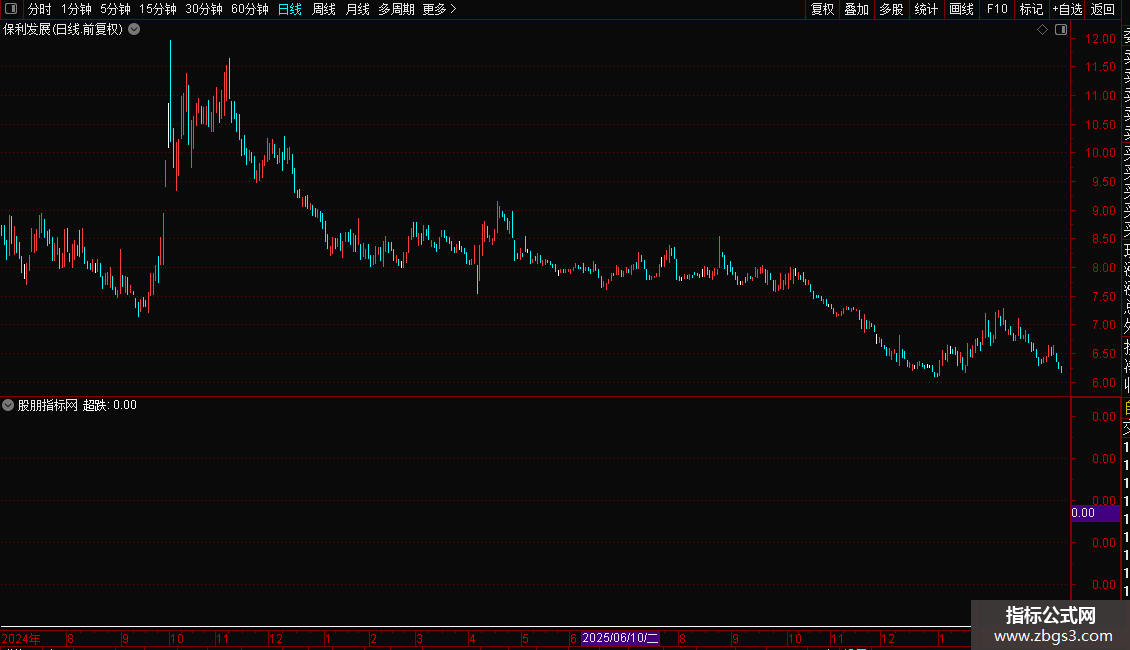Click the 6.00 price axis label
Screen dimensions: 1130x650
(x=1103, y=383)
